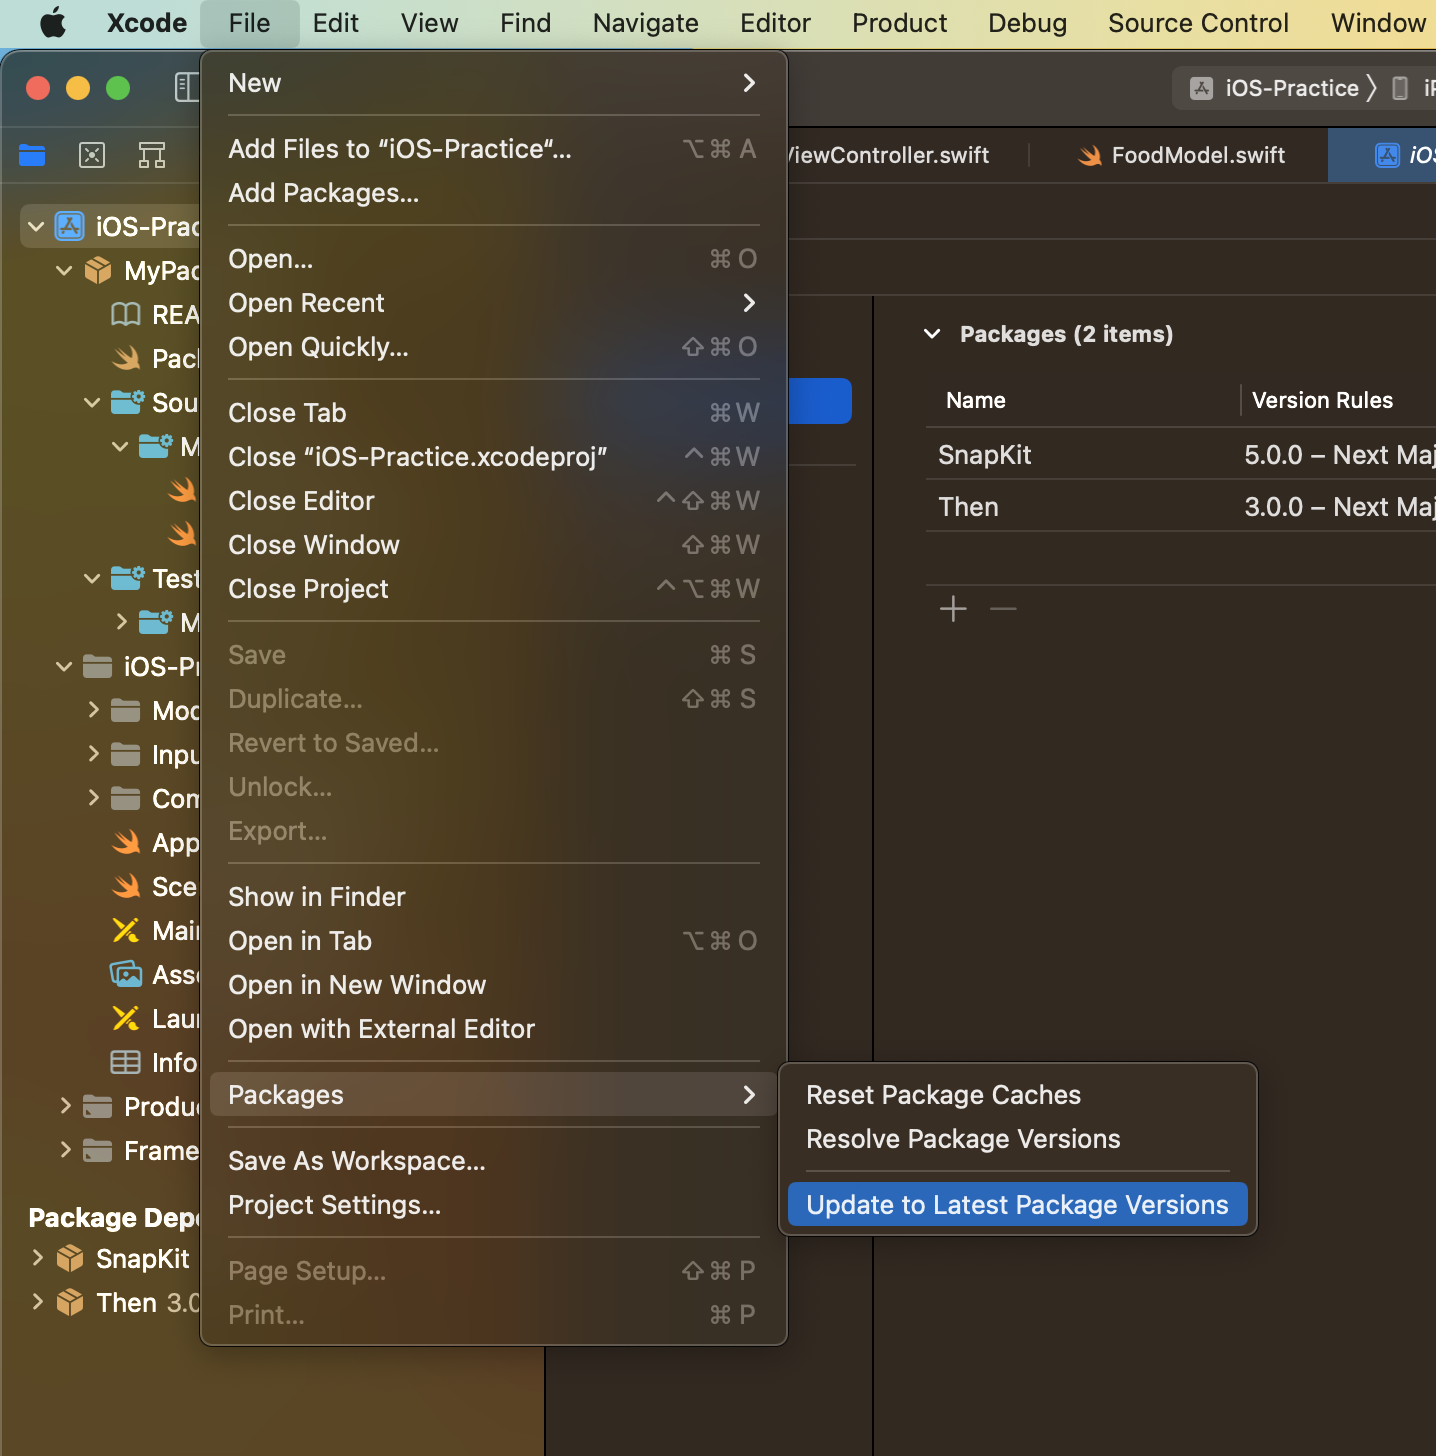
Task: Select the Info plist table icon
Action: point(125,1062)
